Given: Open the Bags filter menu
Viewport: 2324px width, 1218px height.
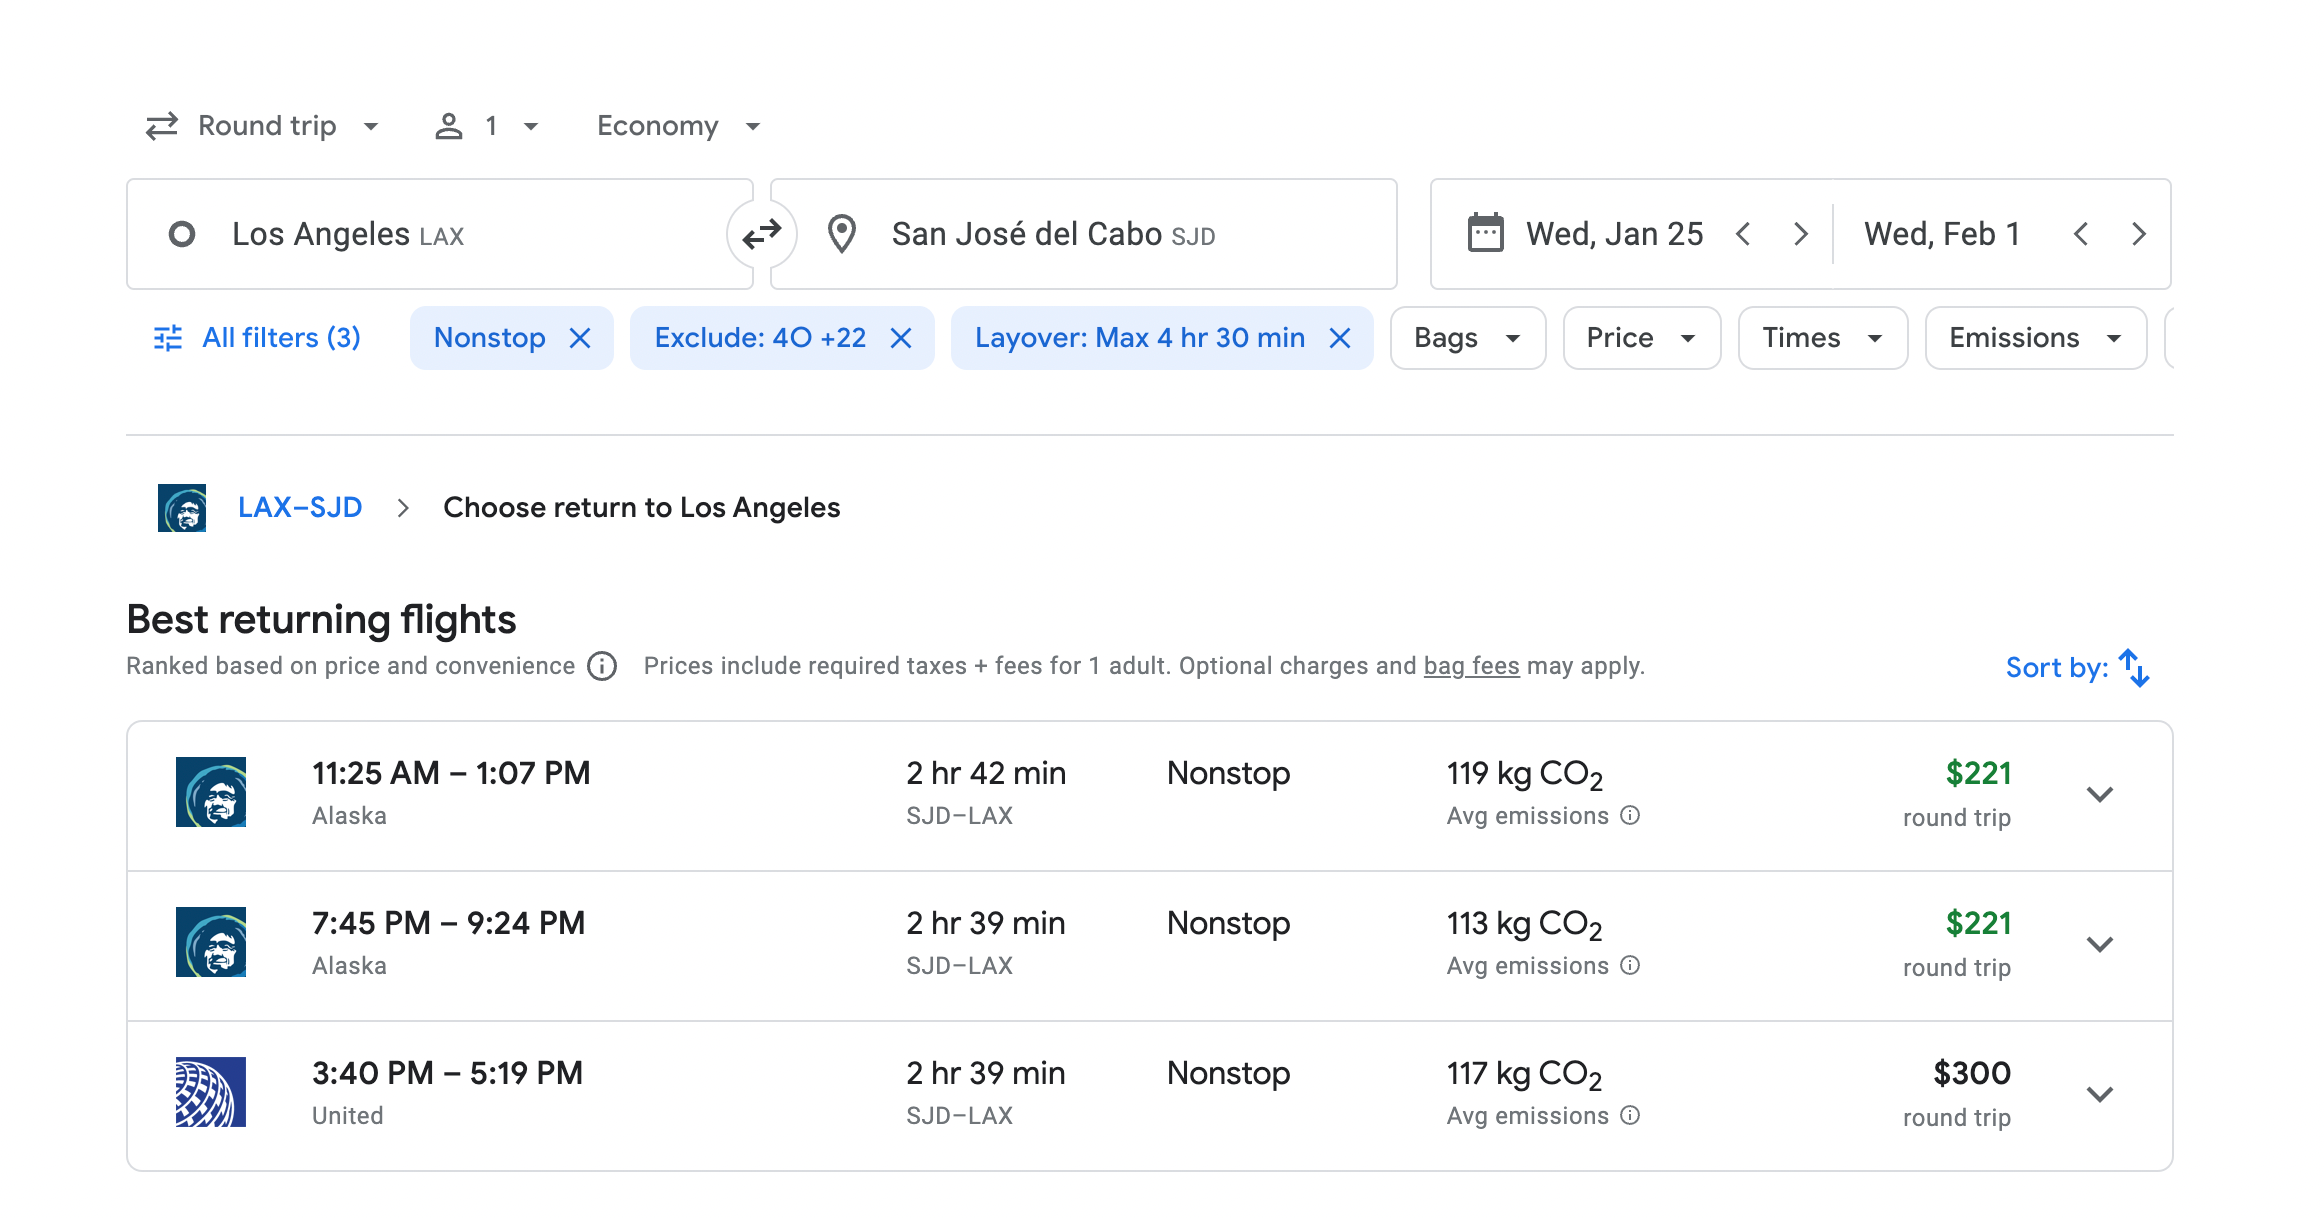Looking at the screenshot, I should [1467, 339].
